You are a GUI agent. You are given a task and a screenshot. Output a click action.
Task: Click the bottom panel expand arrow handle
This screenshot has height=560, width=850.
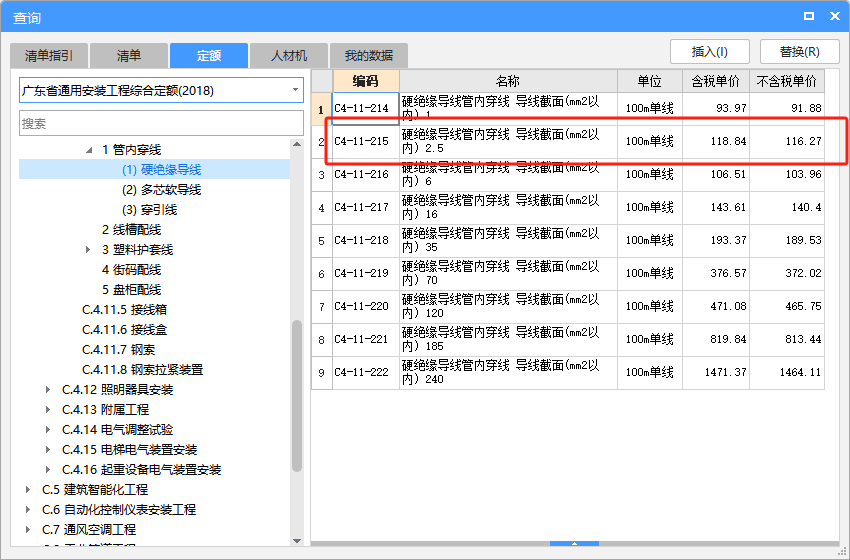(x=574, y=543)
